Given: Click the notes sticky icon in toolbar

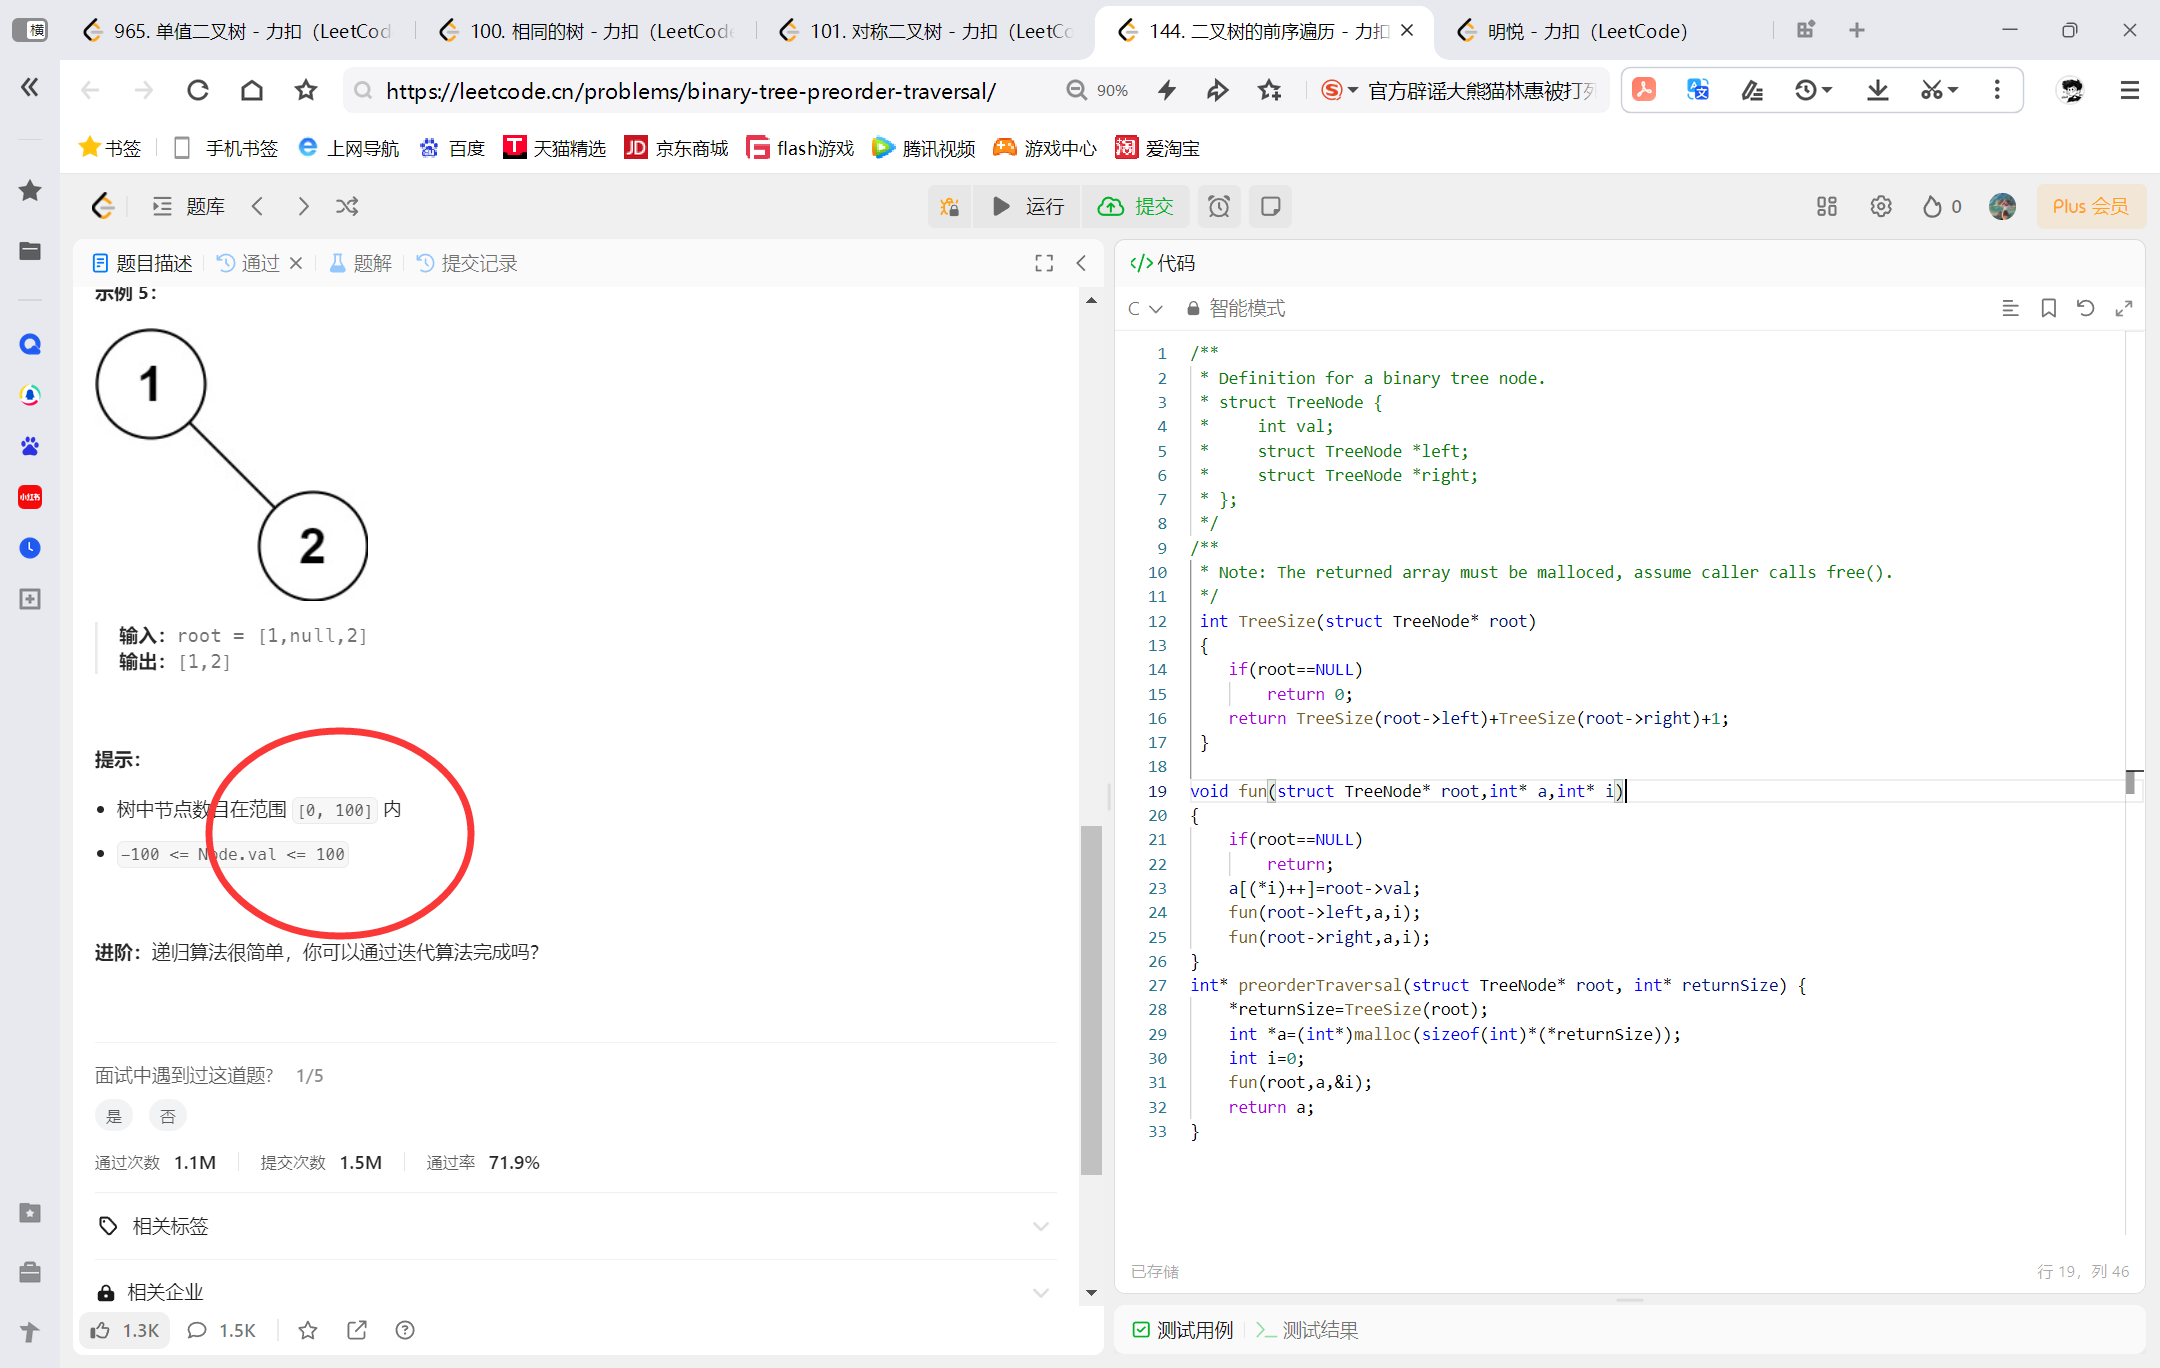Looking at the screenshot, I should [1271, 207].
